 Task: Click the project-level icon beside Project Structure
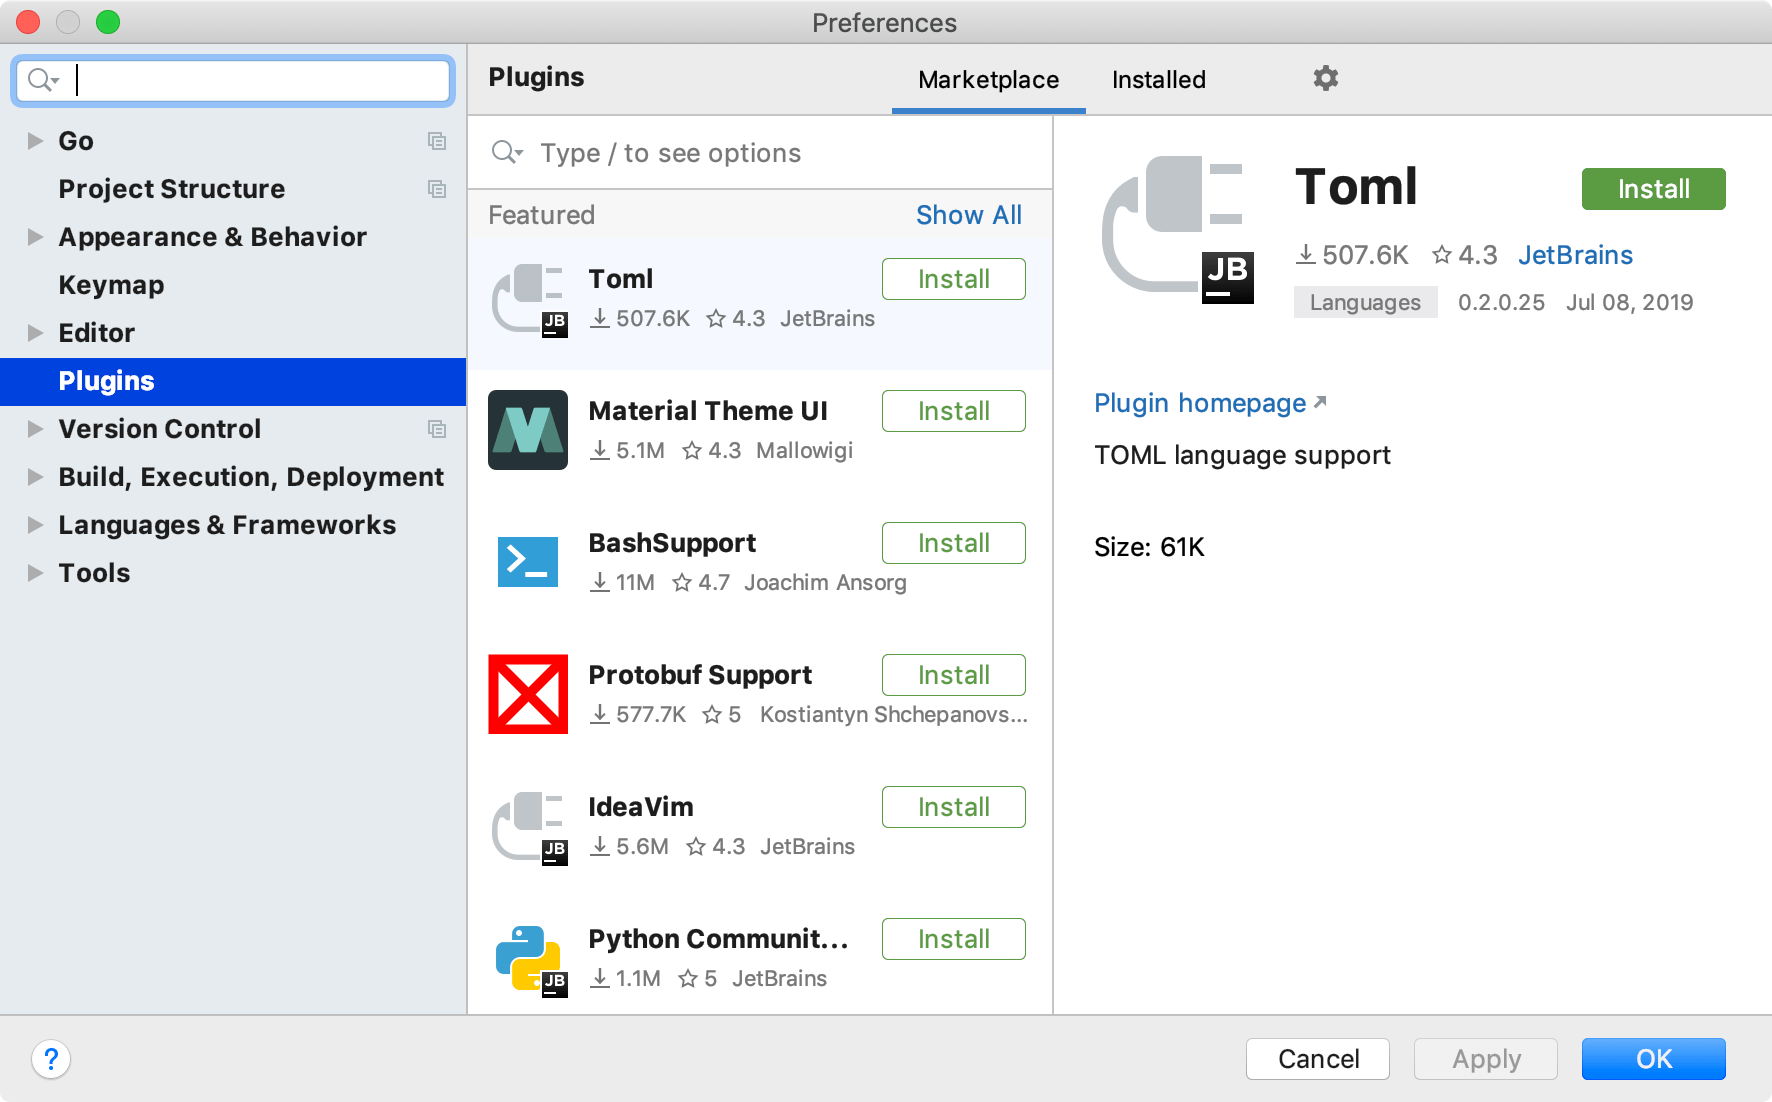click(437, 189)
